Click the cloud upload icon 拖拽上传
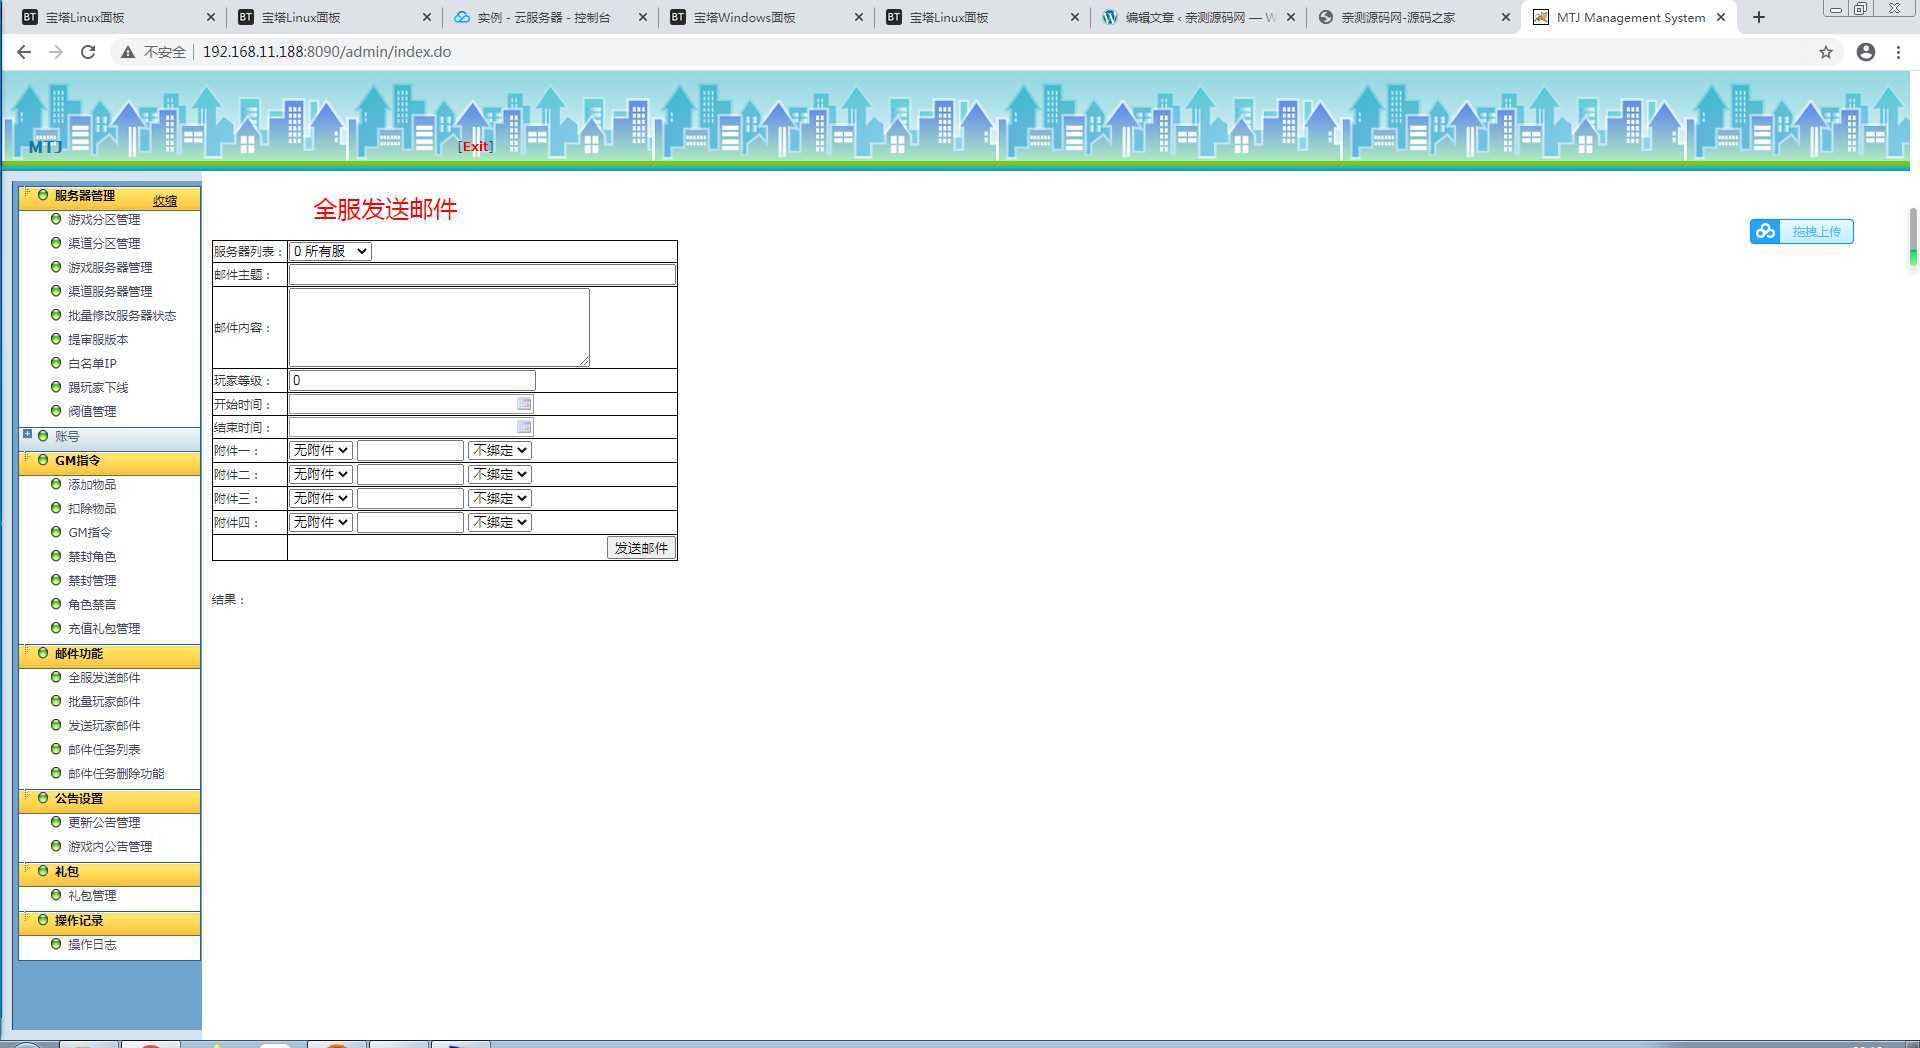1920x1048 pixels. pyautogui.click(x=1766, y=232)
